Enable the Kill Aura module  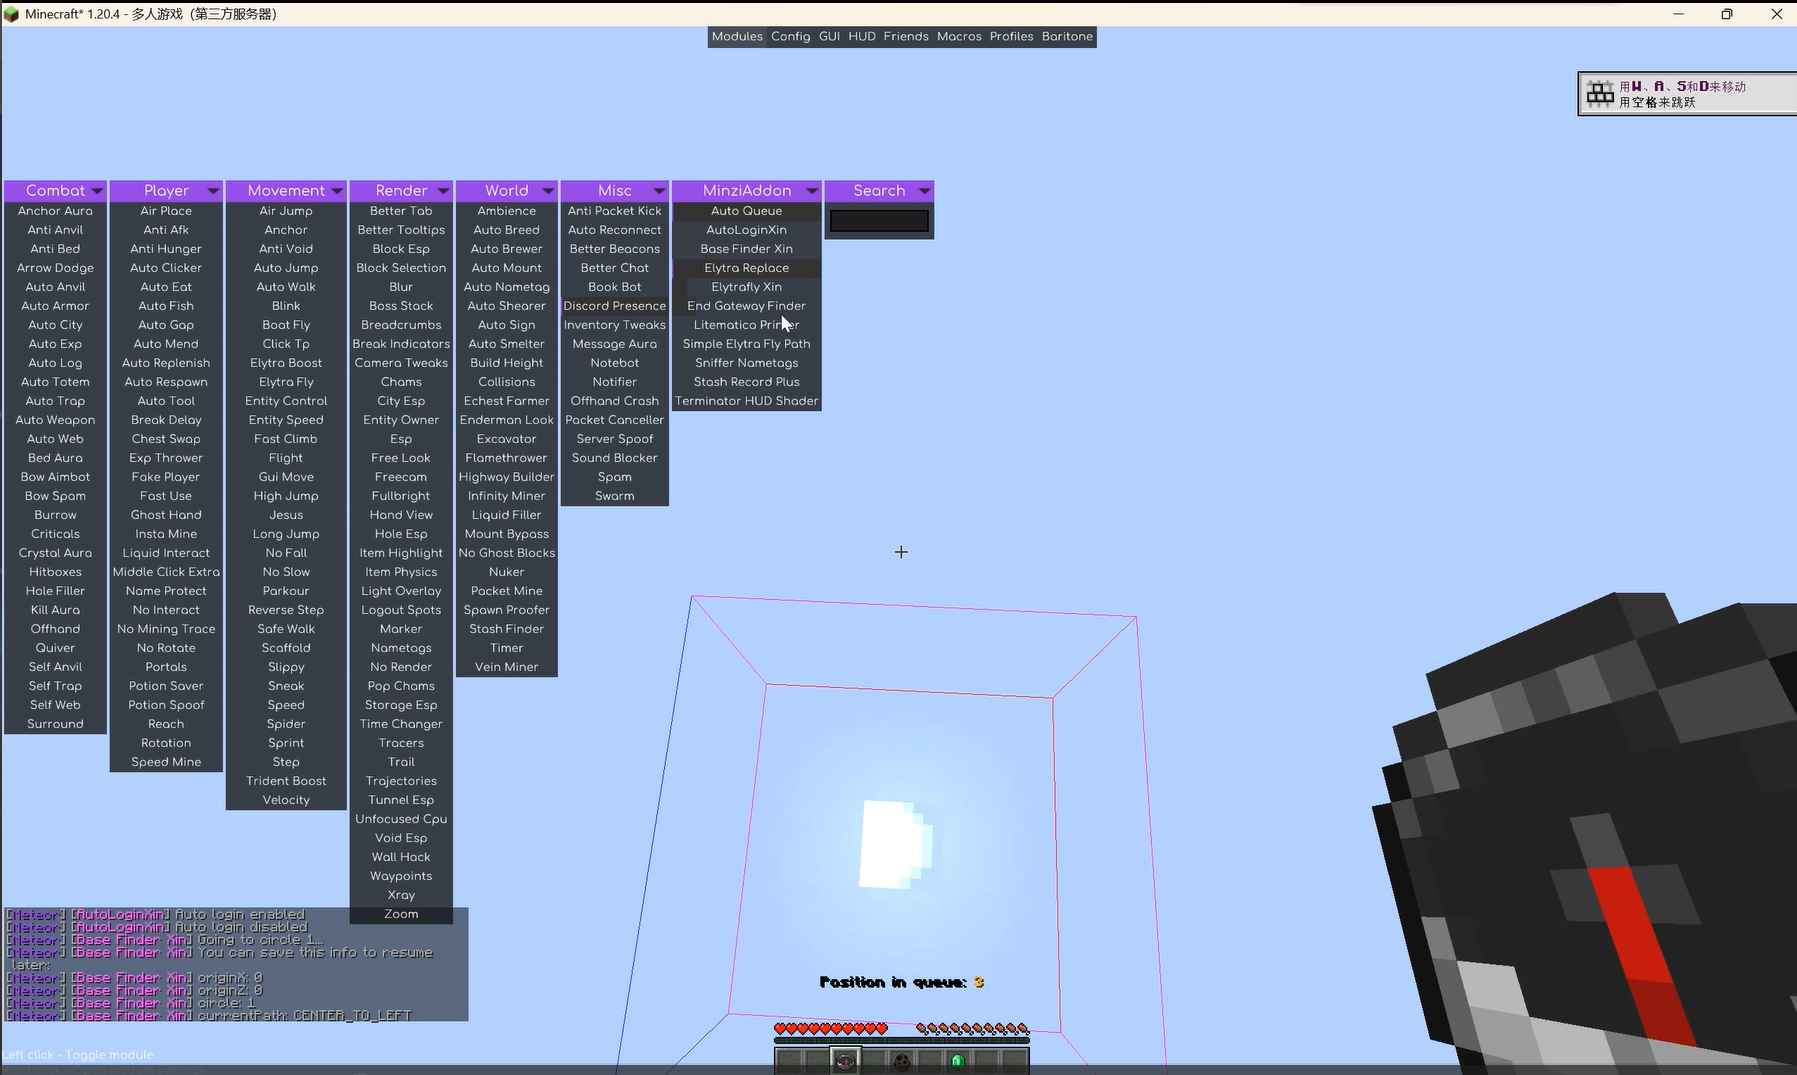(55, 610)
